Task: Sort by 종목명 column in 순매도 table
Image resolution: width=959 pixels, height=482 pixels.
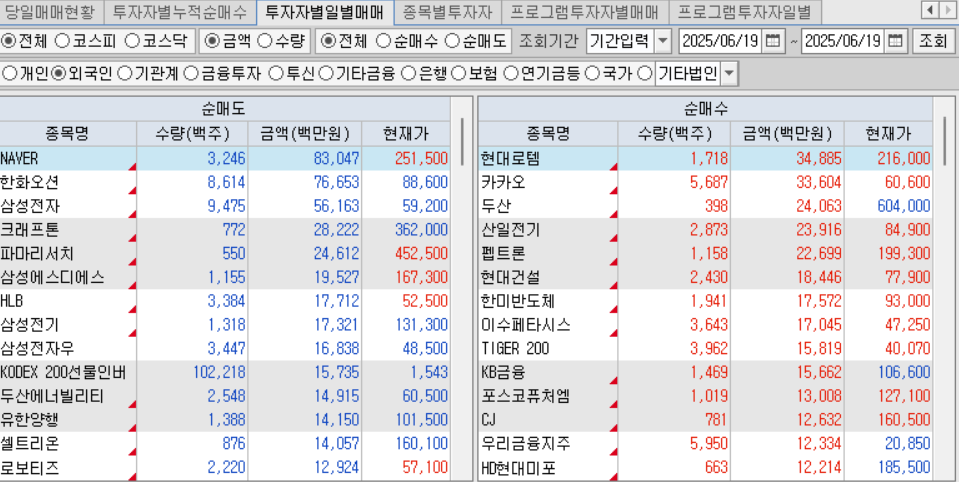Action: coord(68,133)
